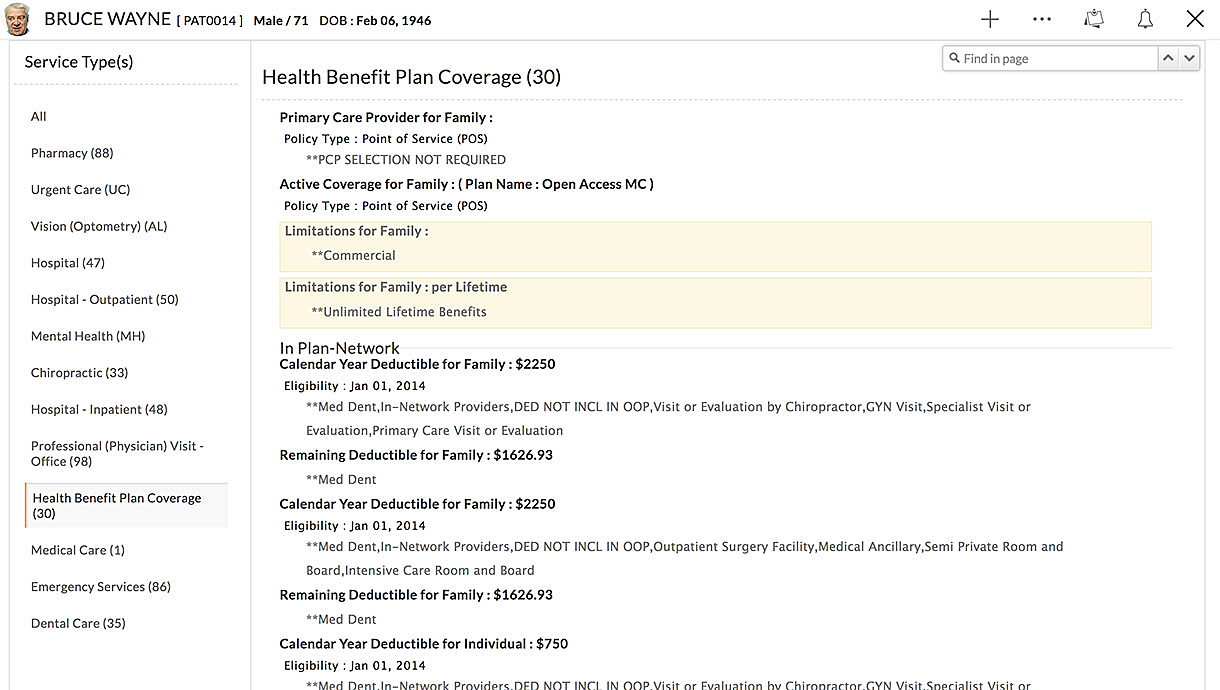
Task: Select Mental Health (MH)
Action: pyautogui.click(x=86, y=336)
